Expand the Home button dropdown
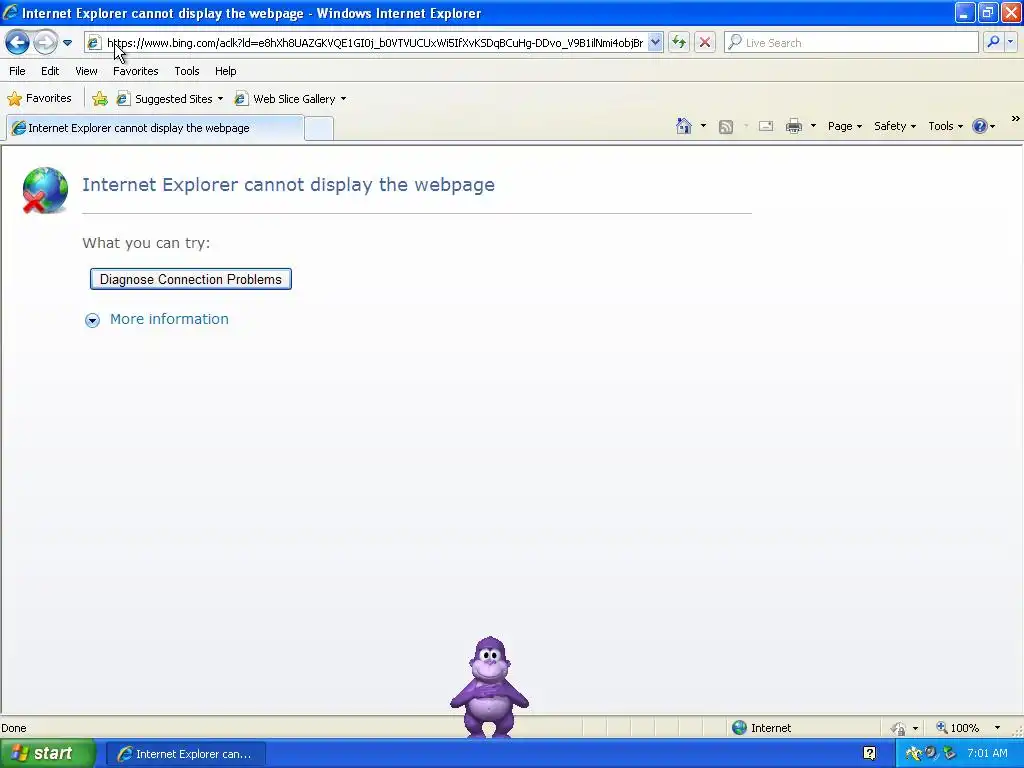 coord(703,126)
